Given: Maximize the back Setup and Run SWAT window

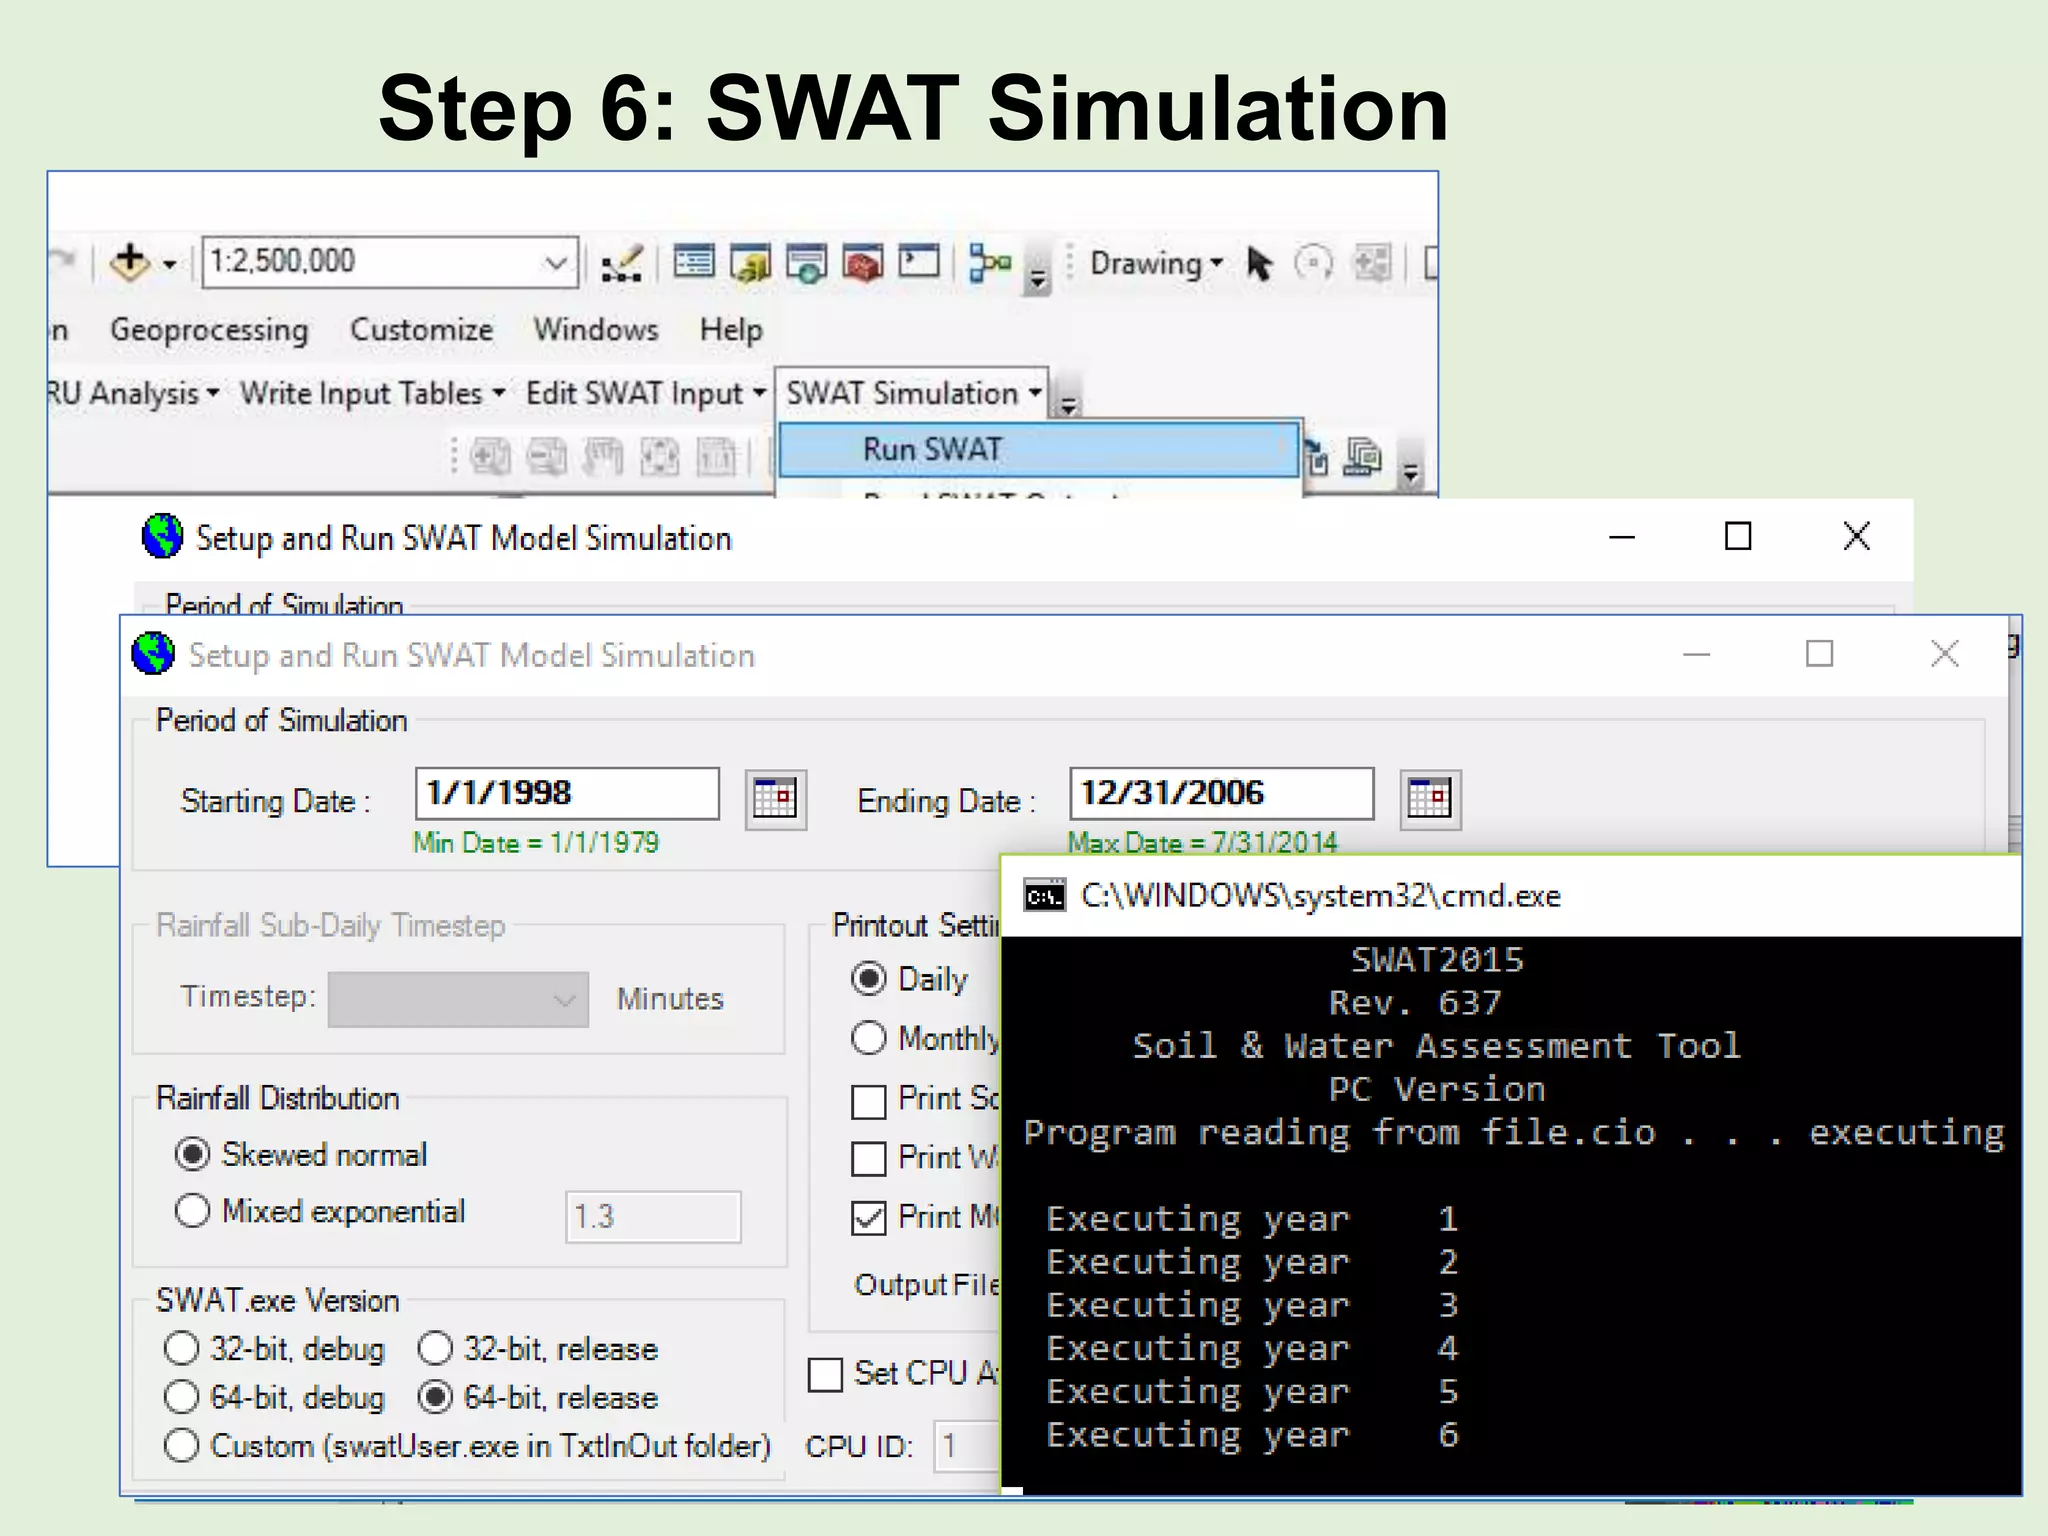Looking at the screenshot, I should coord(1738,537).
